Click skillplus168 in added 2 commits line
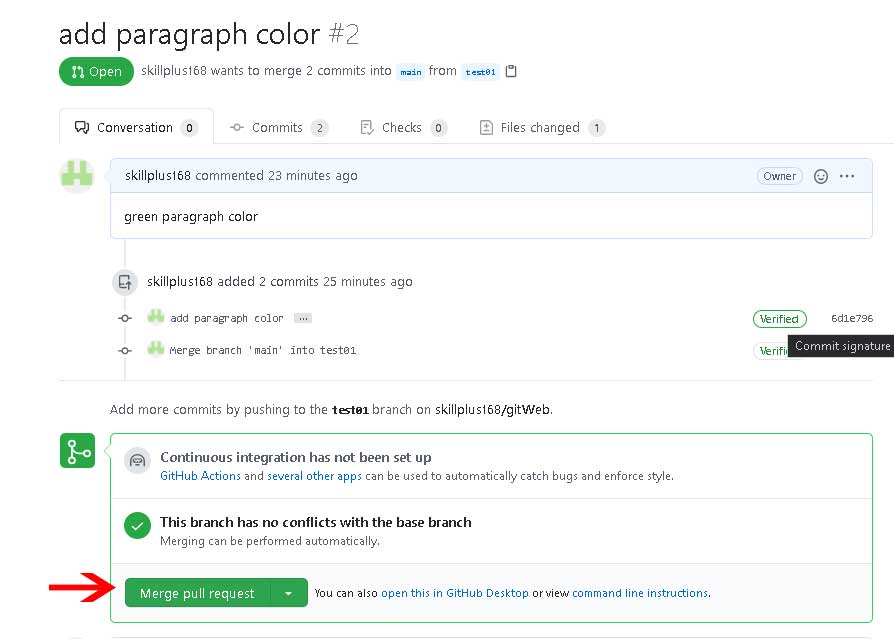 pyautogui.click(x=180, y=282)
